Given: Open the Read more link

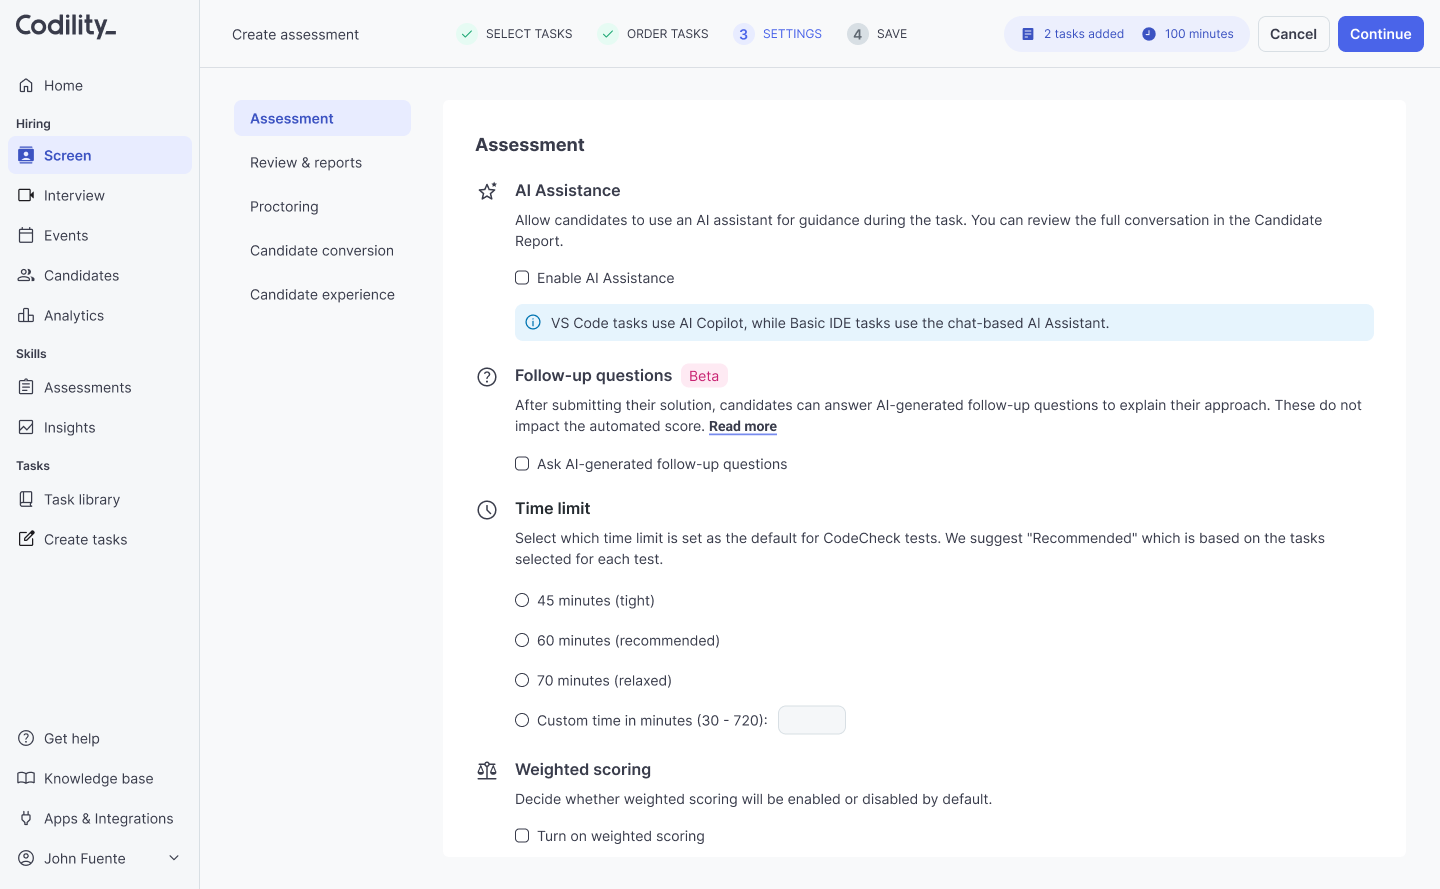Looking at the screenshot, I should pyautogui.click(x=742, y=426).
